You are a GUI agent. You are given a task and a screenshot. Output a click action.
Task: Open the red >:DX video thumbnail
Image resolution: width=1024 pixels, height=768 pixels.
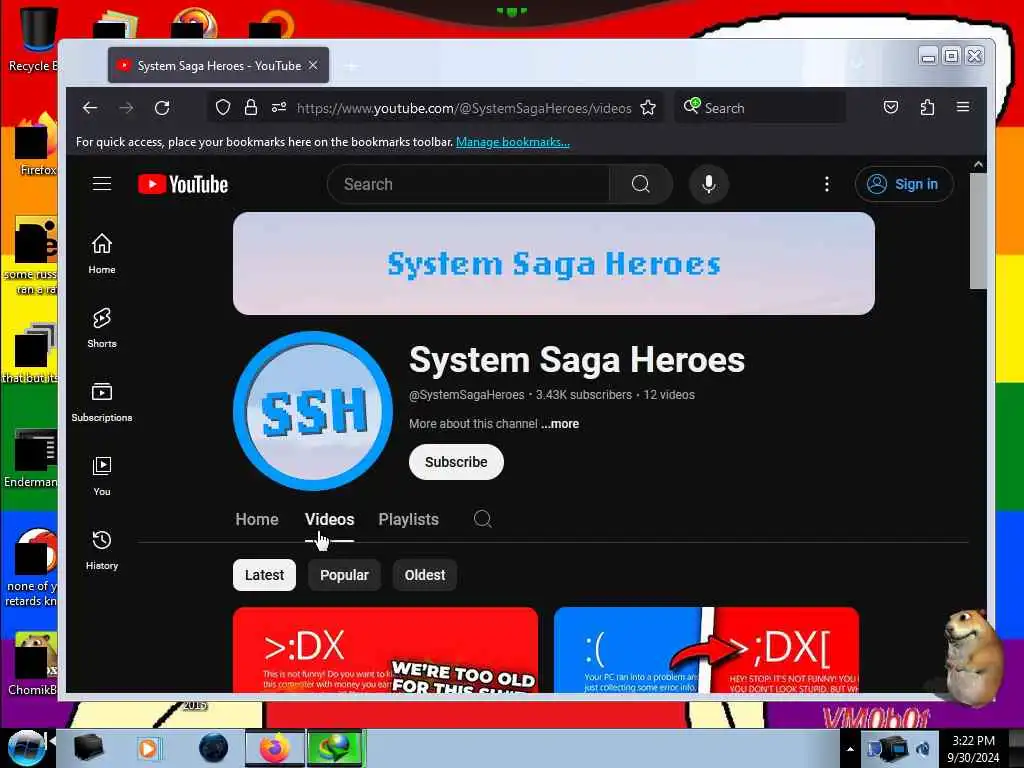(x=385, y=650)
